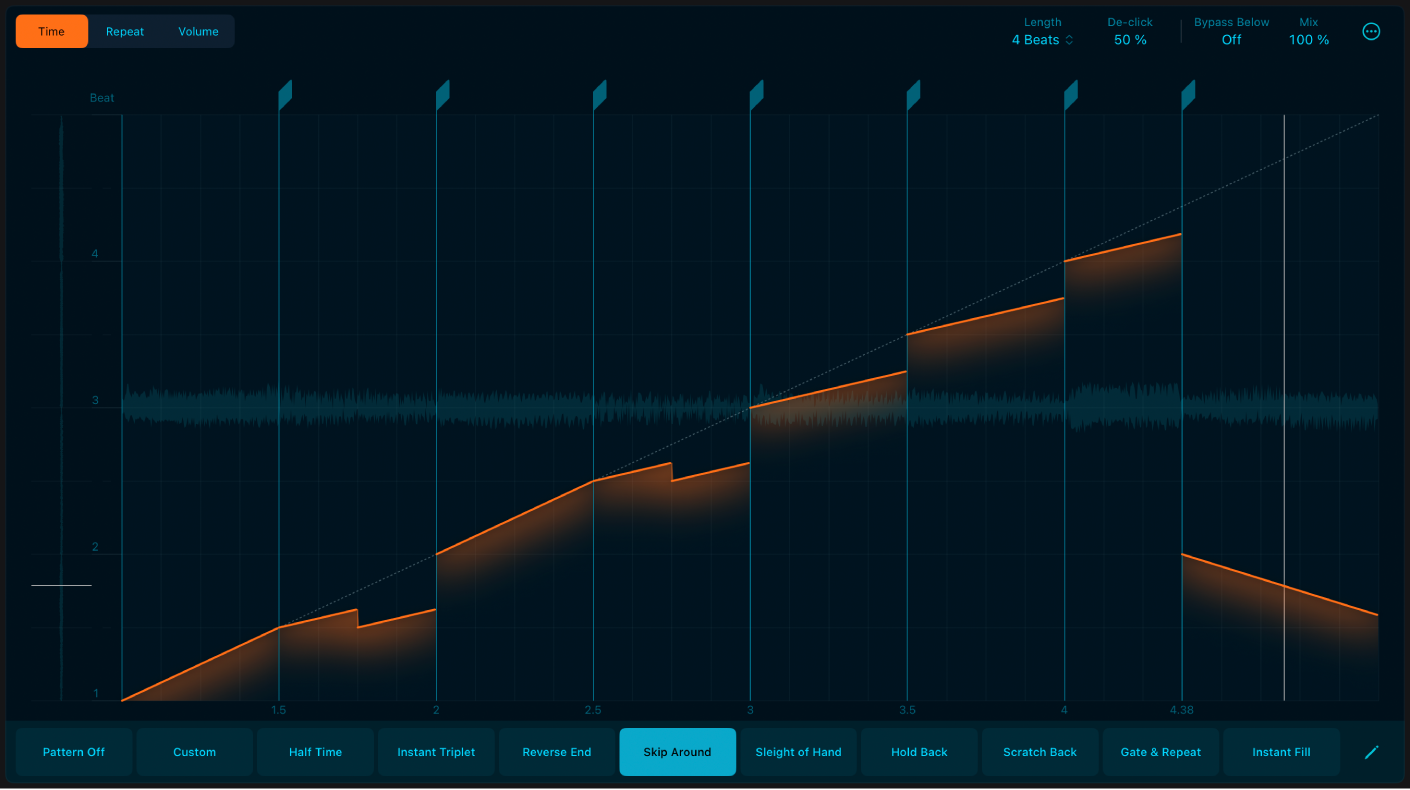
Task: Open the Length dropdown showing 4 Beats
Action: (1041, 39)
